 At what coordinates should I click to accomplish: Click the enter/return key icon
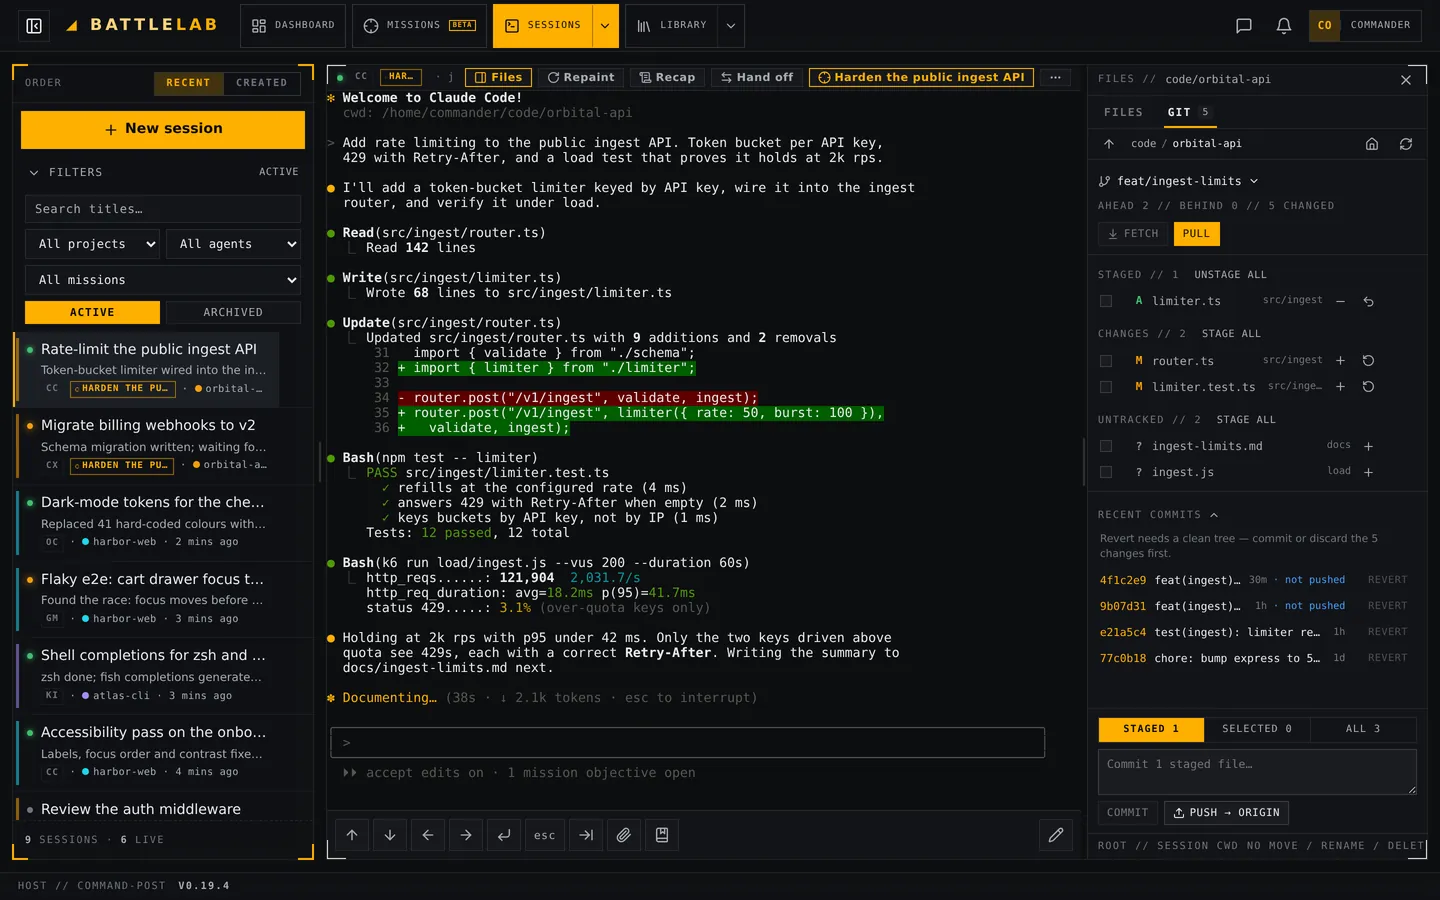504,835
